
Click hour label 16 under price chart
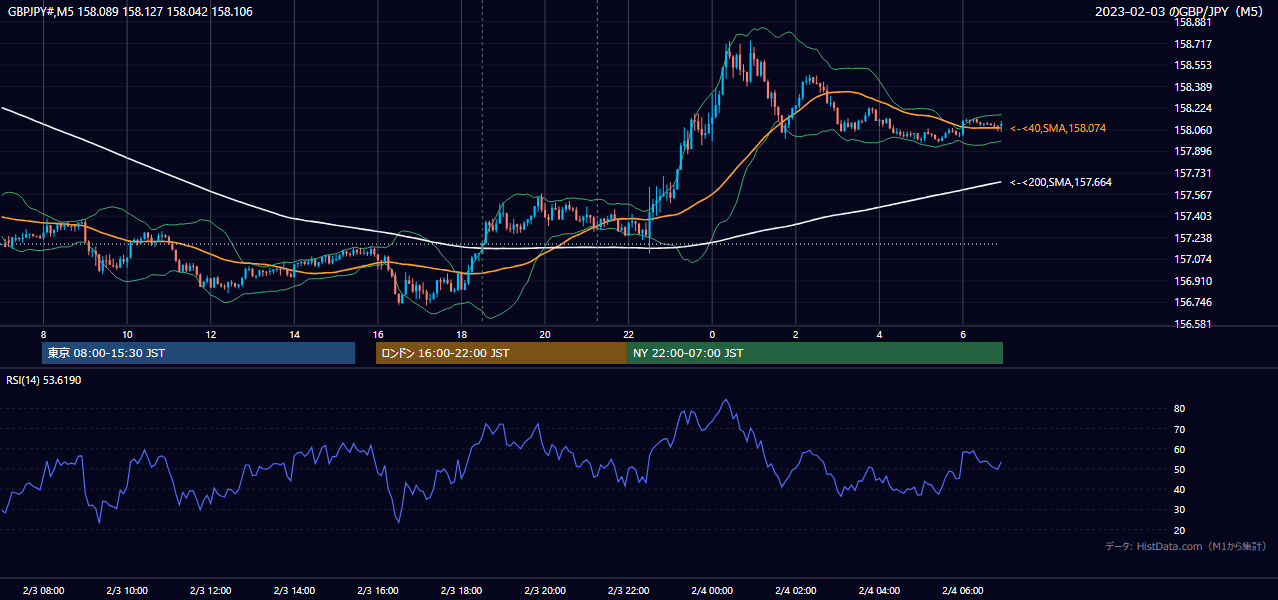pyautogui.click(x=378, y=334)
